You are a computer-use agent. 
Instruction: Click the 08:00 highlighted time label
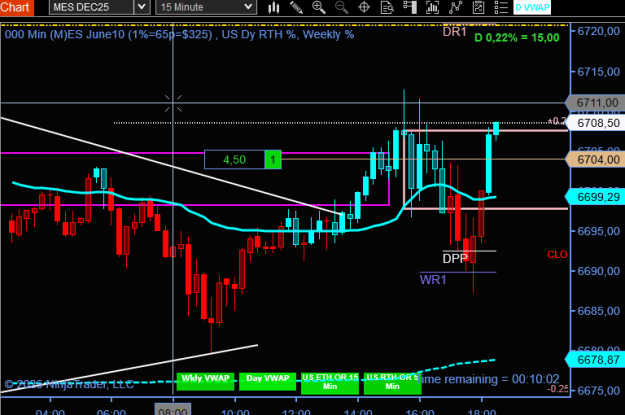coord(173,409)
